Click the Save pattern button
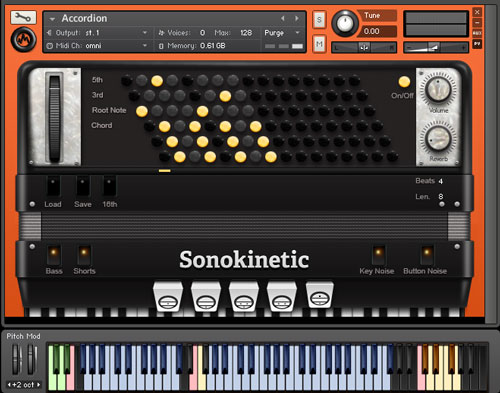This screenshot has width=500, height=393. pyautogui.click(x=83, y=187)
